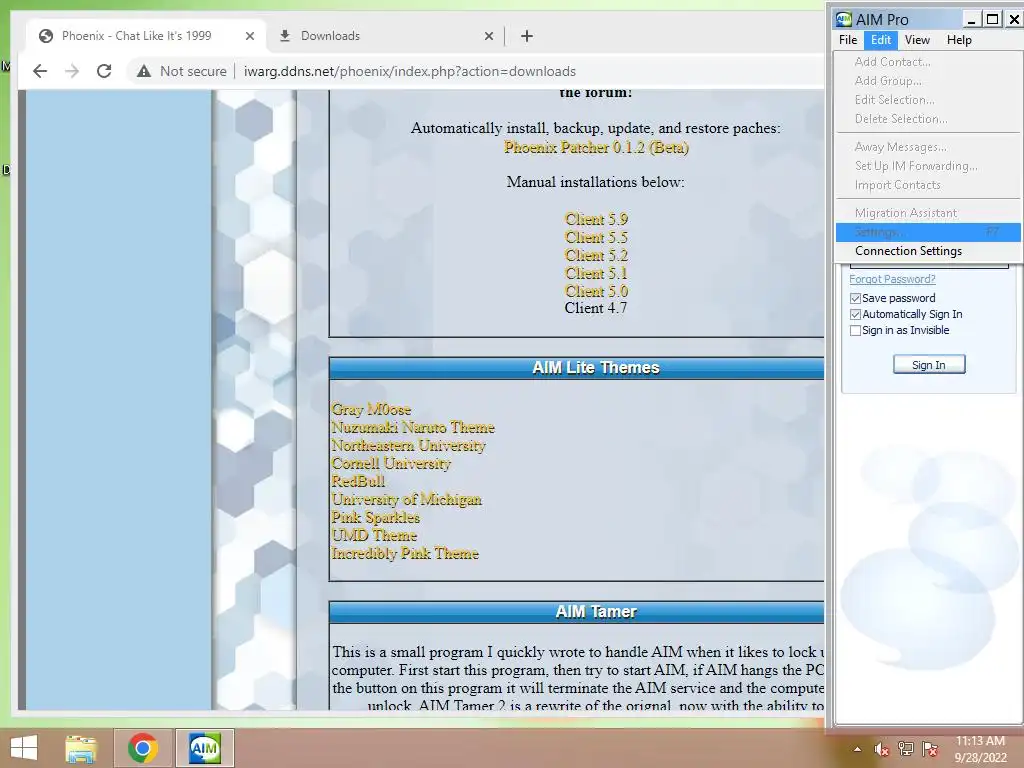Open the Pink Sparkles theme link
1024x768 pixels.
(376, 517)
